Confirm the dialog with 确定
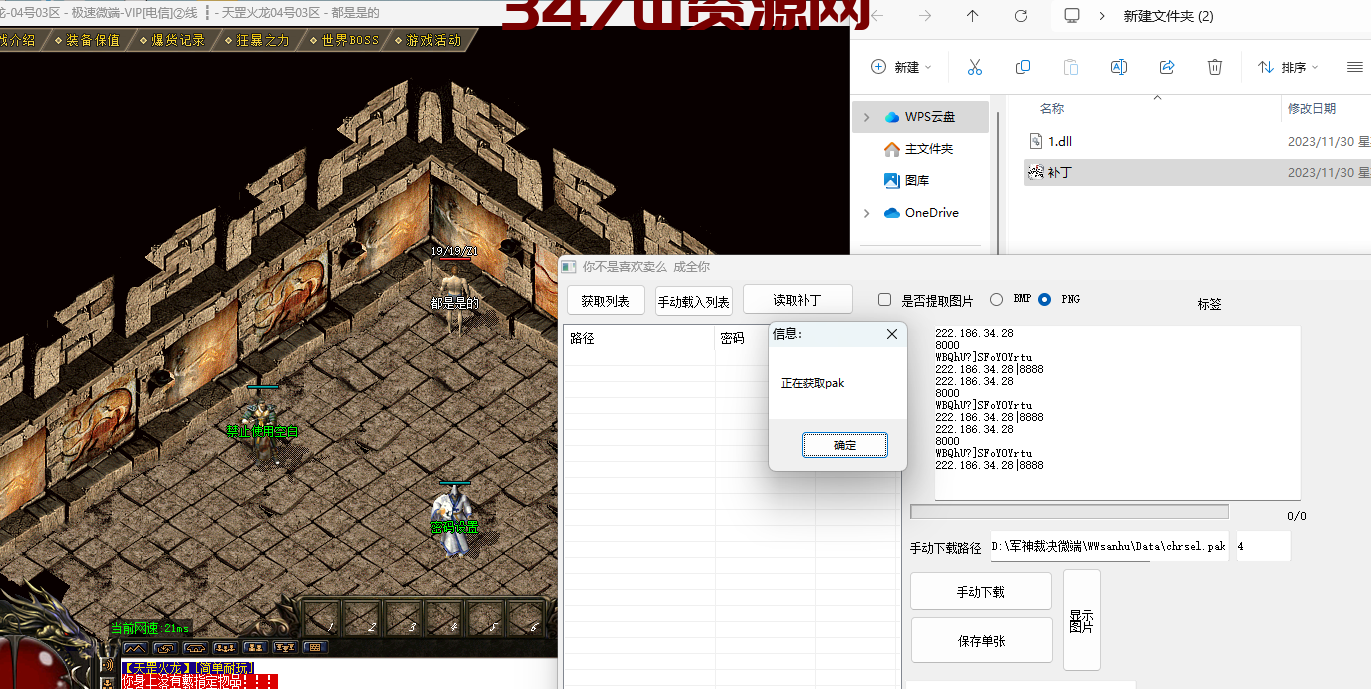 [845, 445]
